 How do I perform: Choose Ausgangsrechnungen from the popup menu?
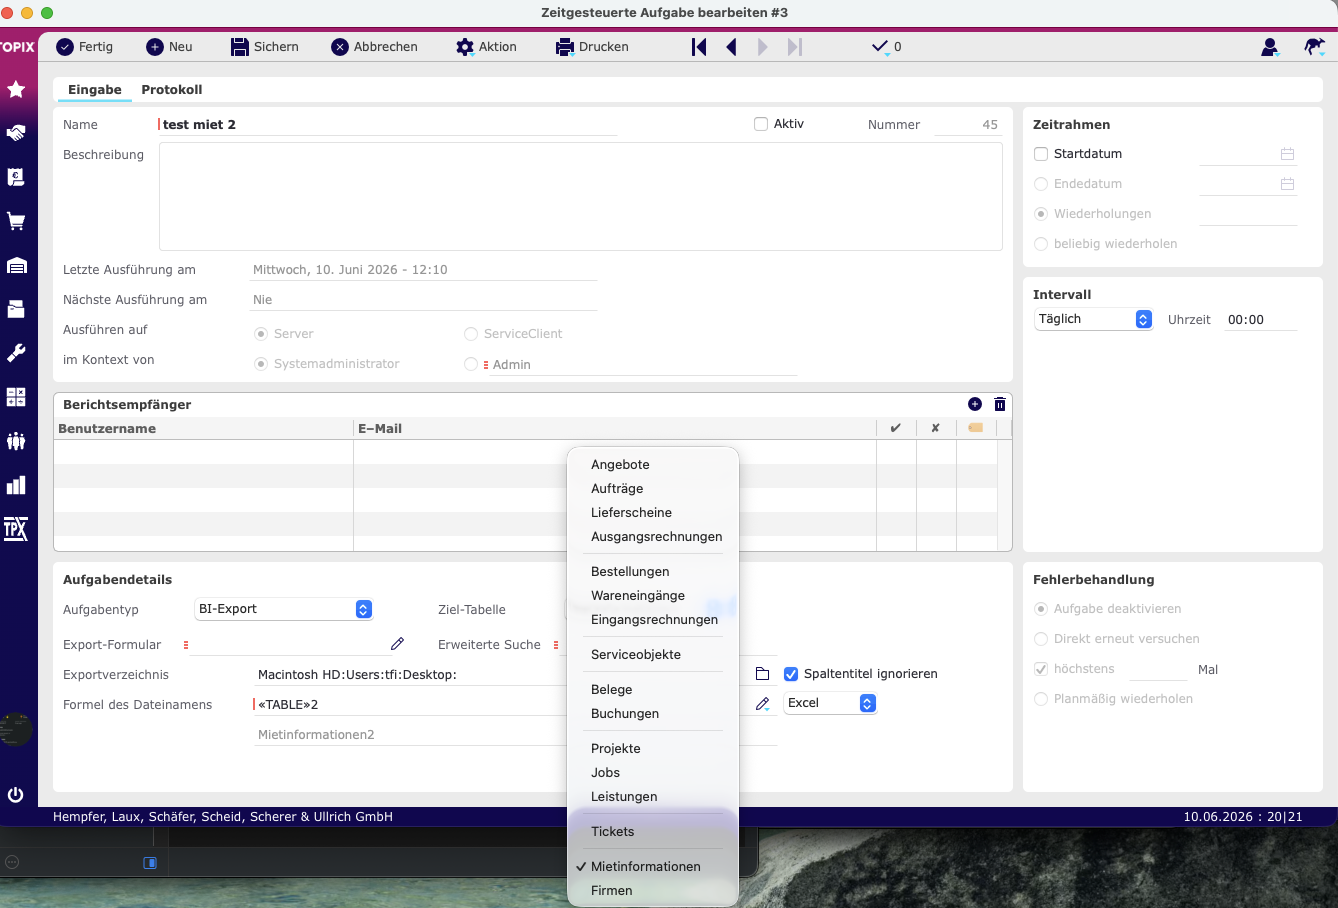click(x=653, y=536)
